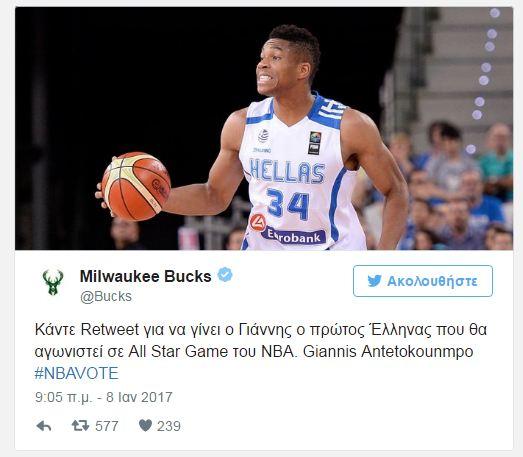The image size is (523, 457).
Task: Click the 577 retweet count
Action: pos(107,426)
